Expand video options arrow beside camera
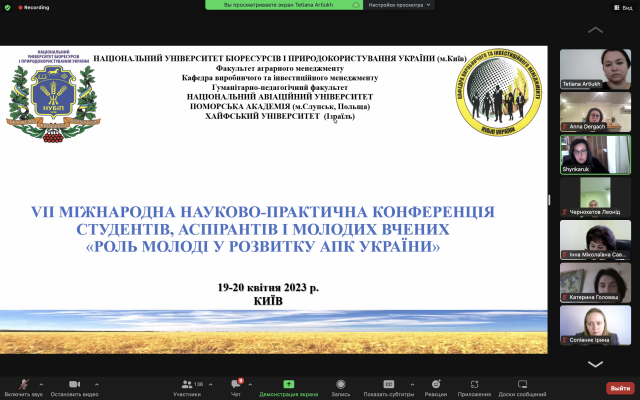 [97, 384]
